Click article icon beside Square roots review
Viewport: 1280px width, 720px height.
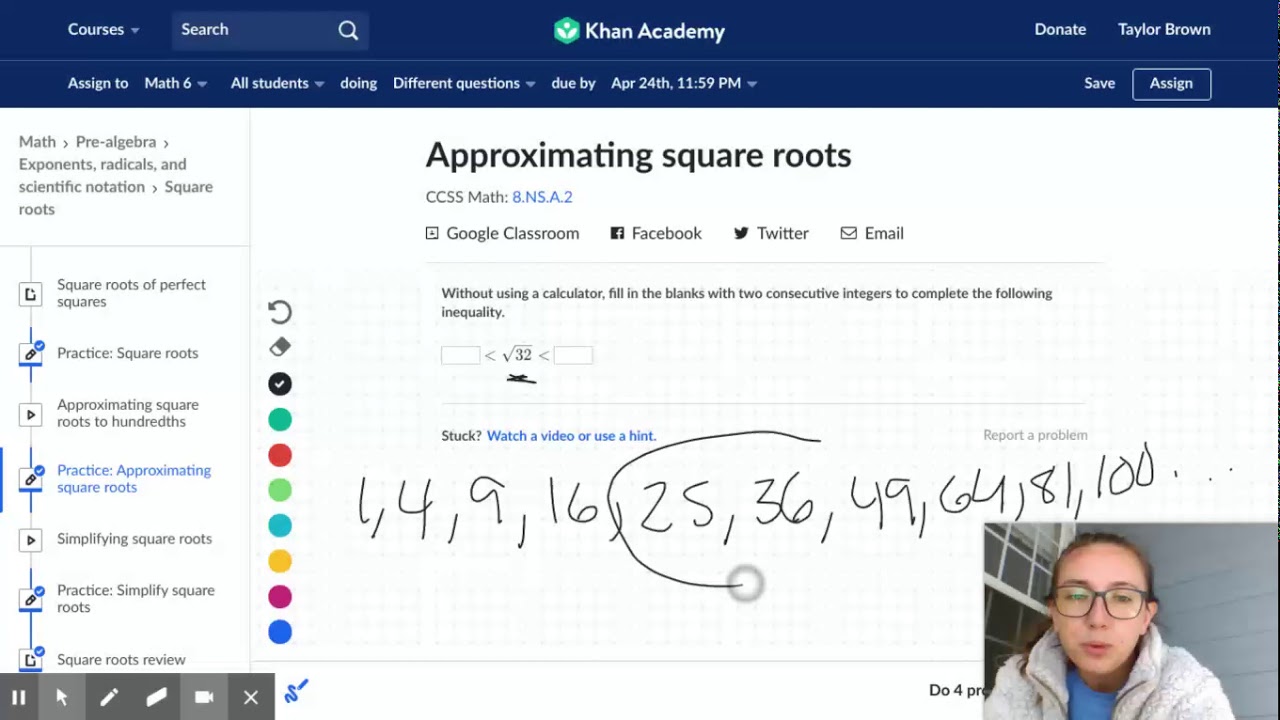click(x=31, y=659)
